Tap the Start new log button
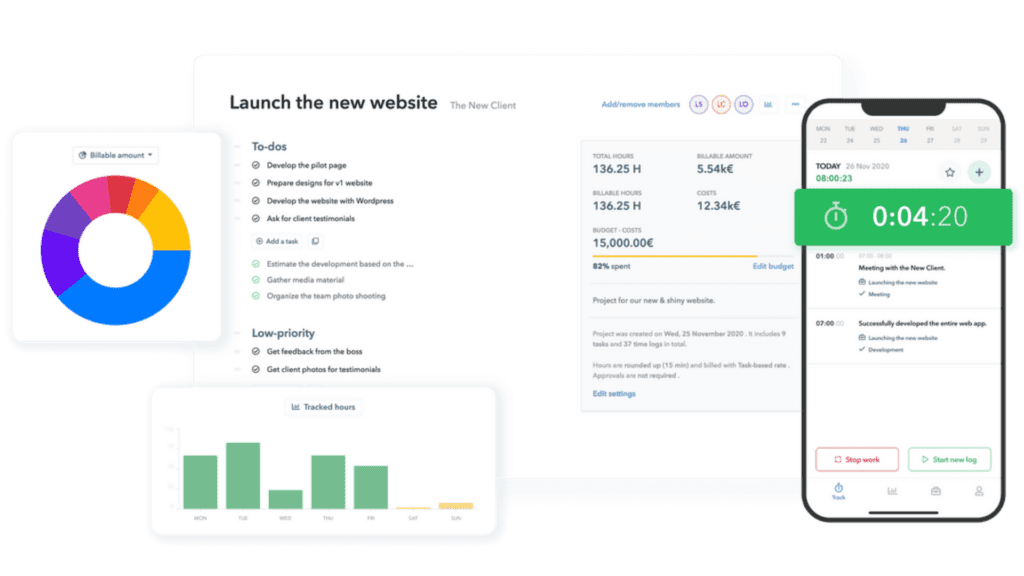 [x=950, y=460]
